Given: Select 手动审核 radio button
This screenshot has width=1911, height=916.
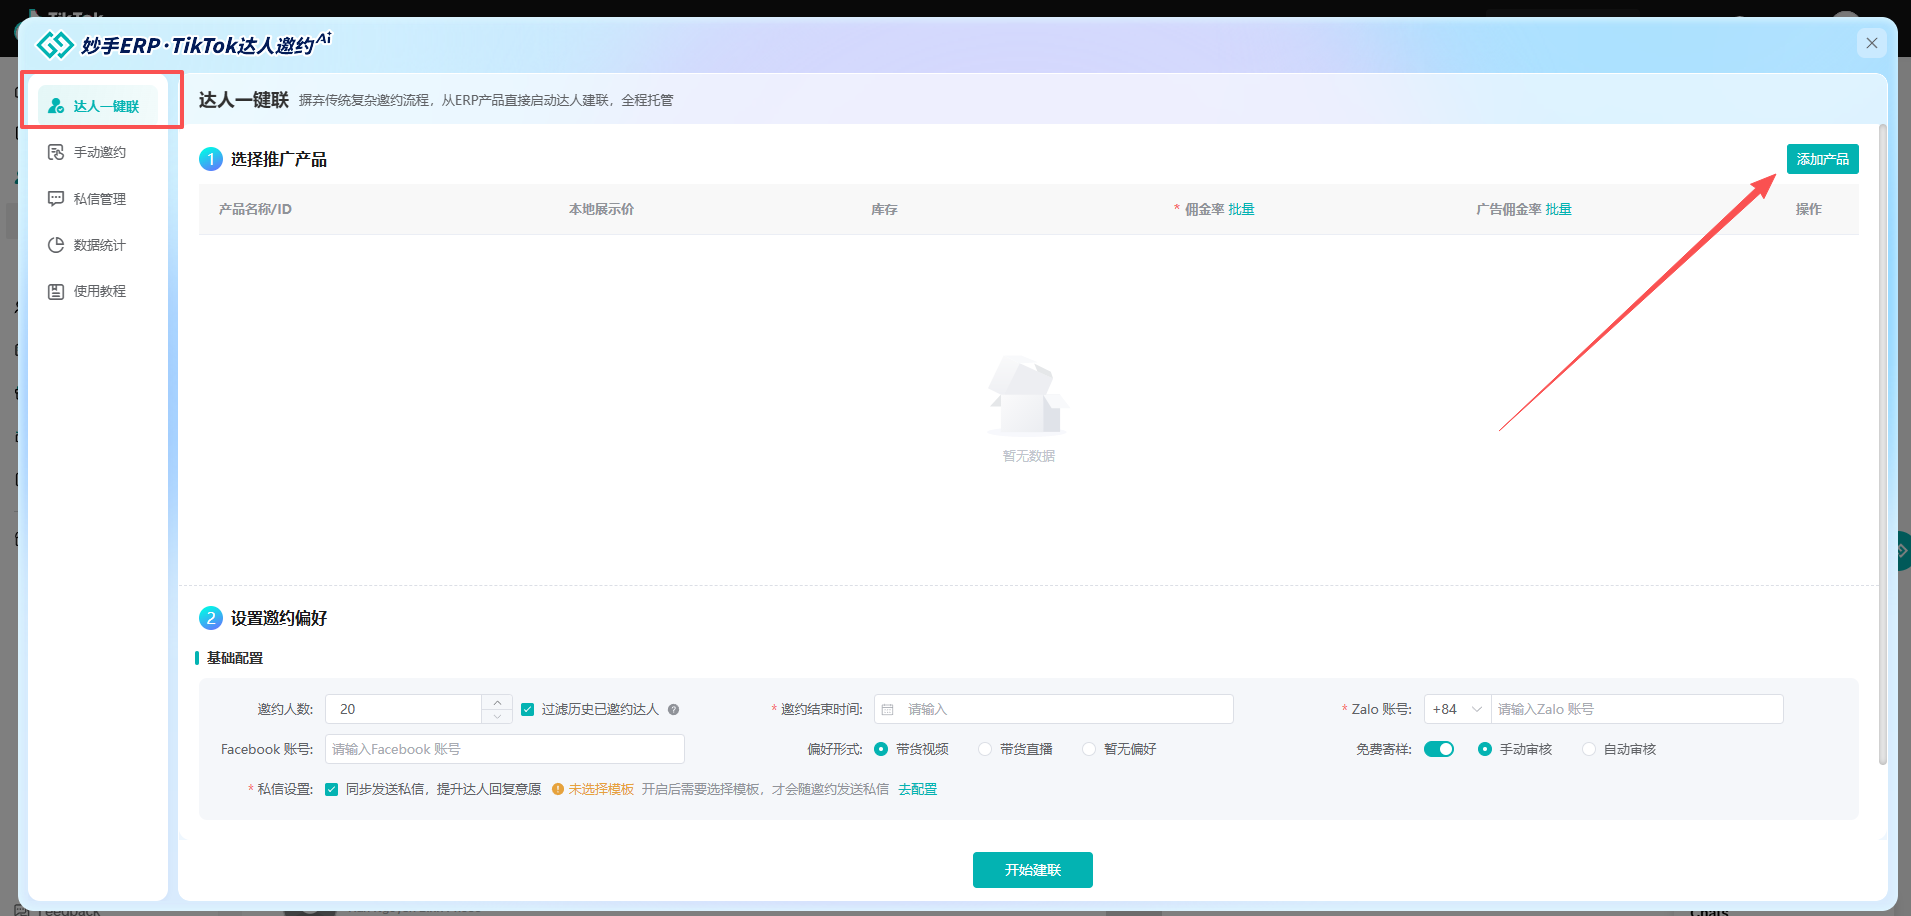Looking at the screenshot, I should [x=1485, y=749].
